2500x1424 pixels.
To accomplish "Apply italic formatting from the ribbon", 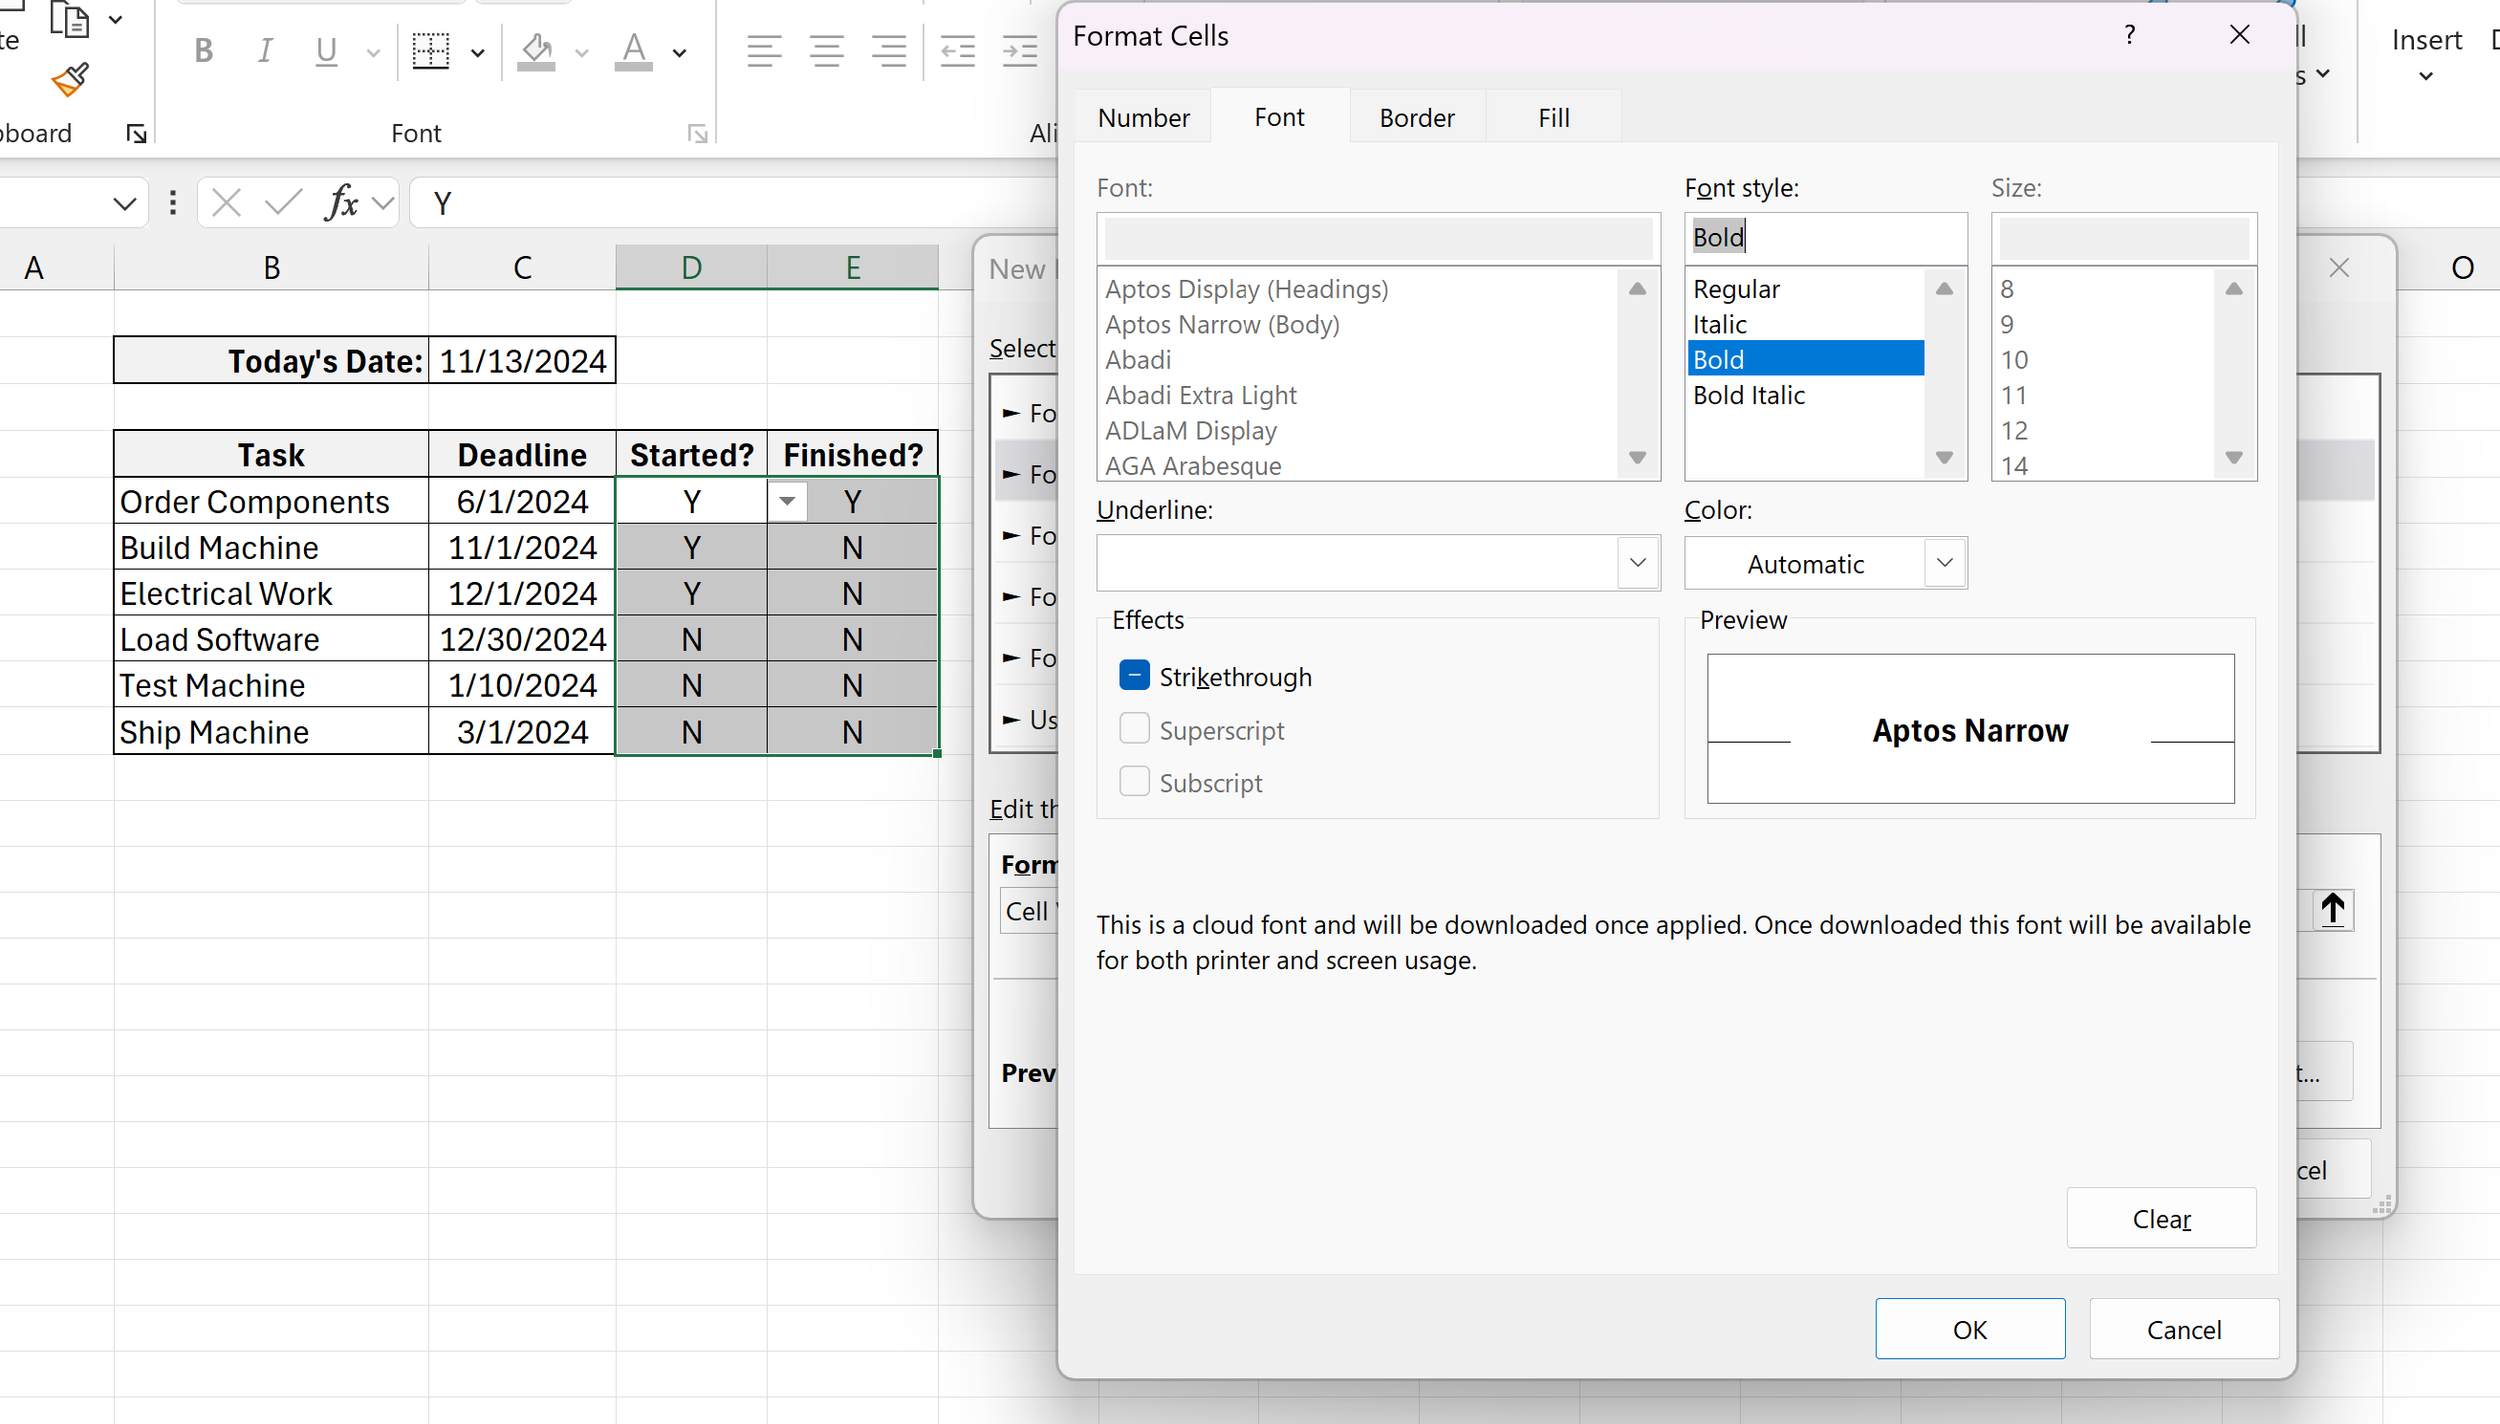I will [264, 51].
